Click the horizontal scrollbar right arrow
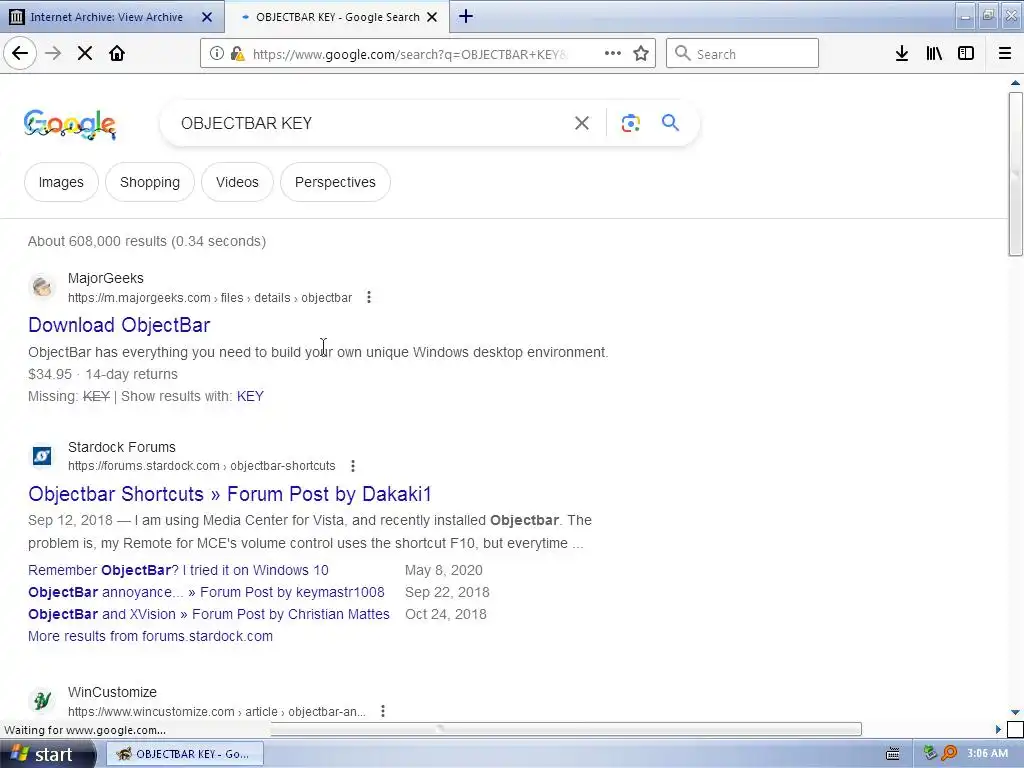Image resolution: width=1024 pixels, height=768 pixels. [998, 729]
